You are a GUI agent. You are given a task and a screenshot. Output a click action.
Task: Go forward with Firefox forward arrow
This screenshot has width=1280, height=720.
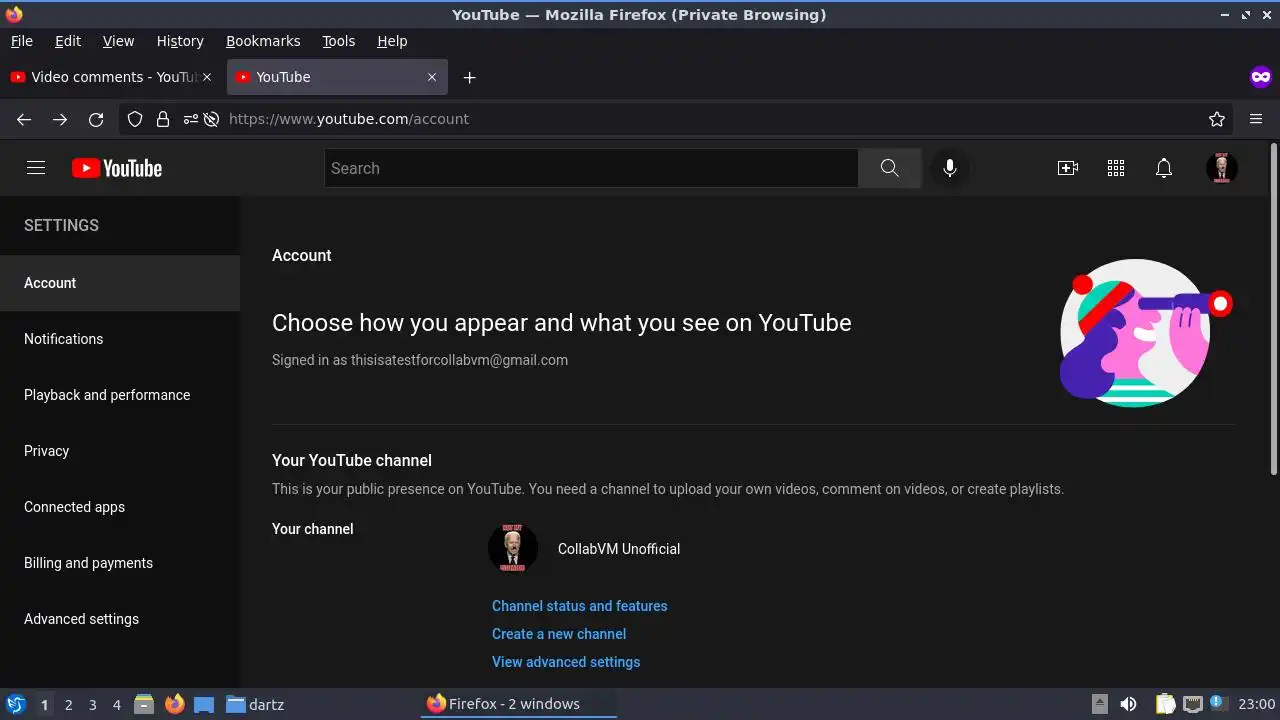click(60, 119)
